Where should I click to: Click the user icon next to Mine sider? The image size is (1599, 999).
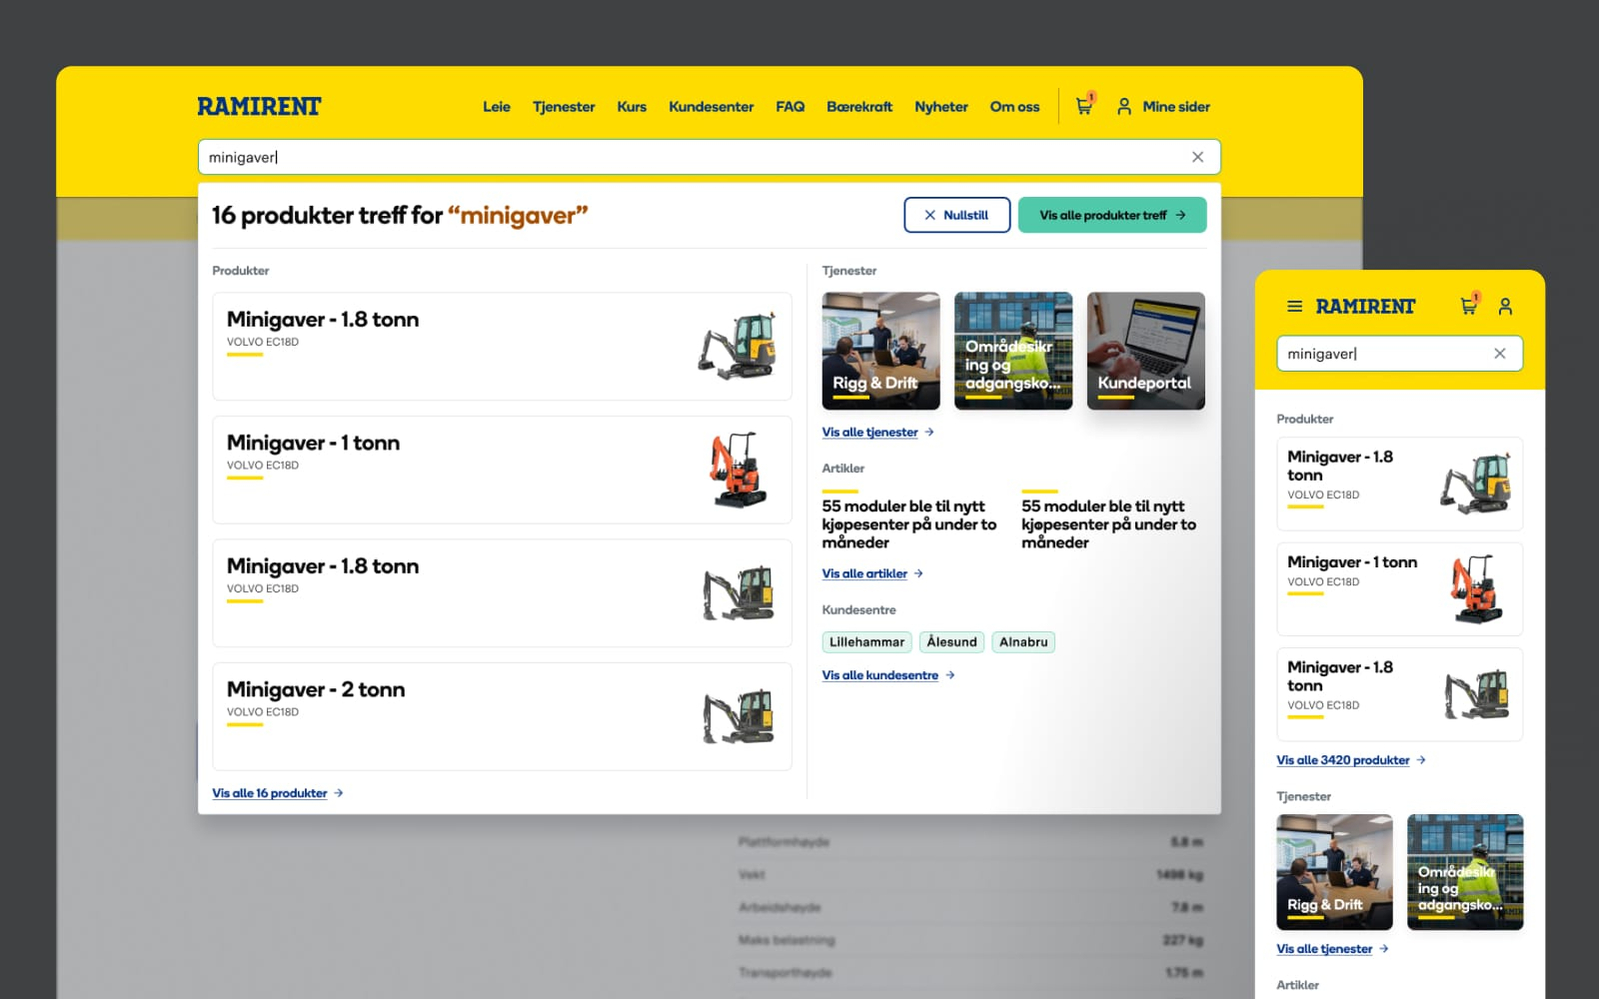click(1124, 106)
